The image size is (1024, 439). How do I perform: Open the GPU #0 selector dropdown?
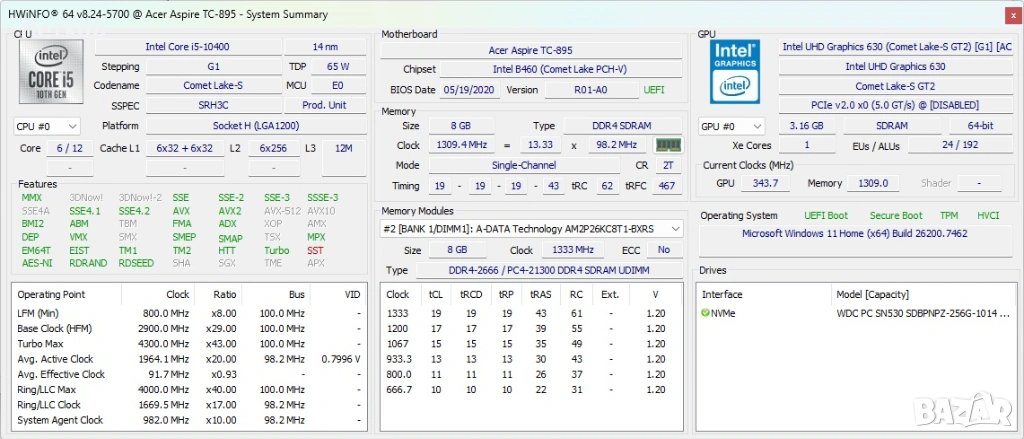[x=731, y=127]
